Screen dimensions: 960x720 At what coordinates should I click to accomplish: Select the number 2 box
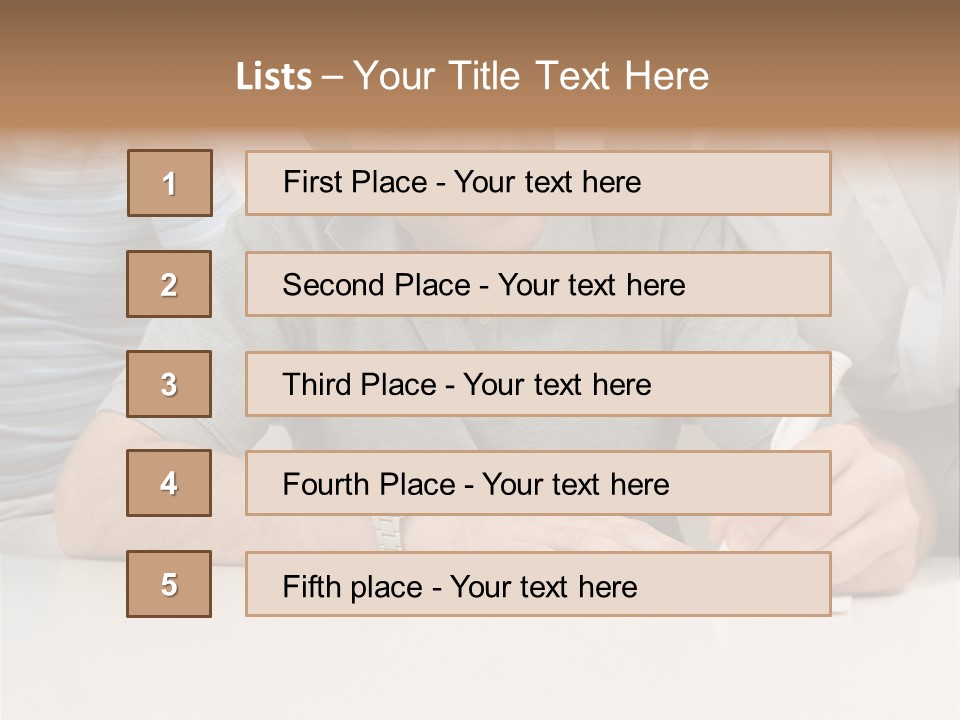[x=169, y=284]
